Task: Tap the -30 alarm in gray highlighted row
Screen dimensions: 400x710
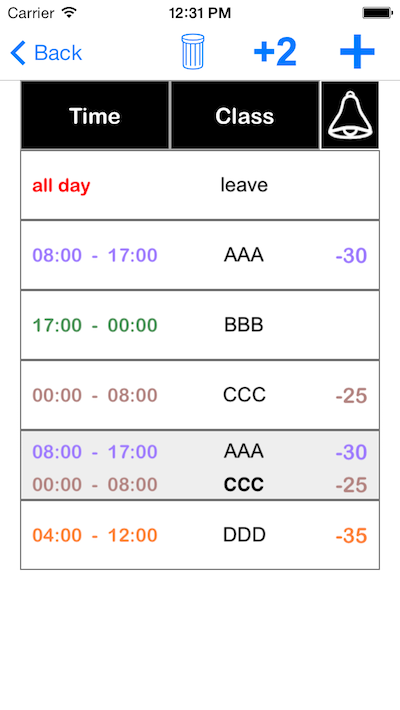Action: coord(351,452)
